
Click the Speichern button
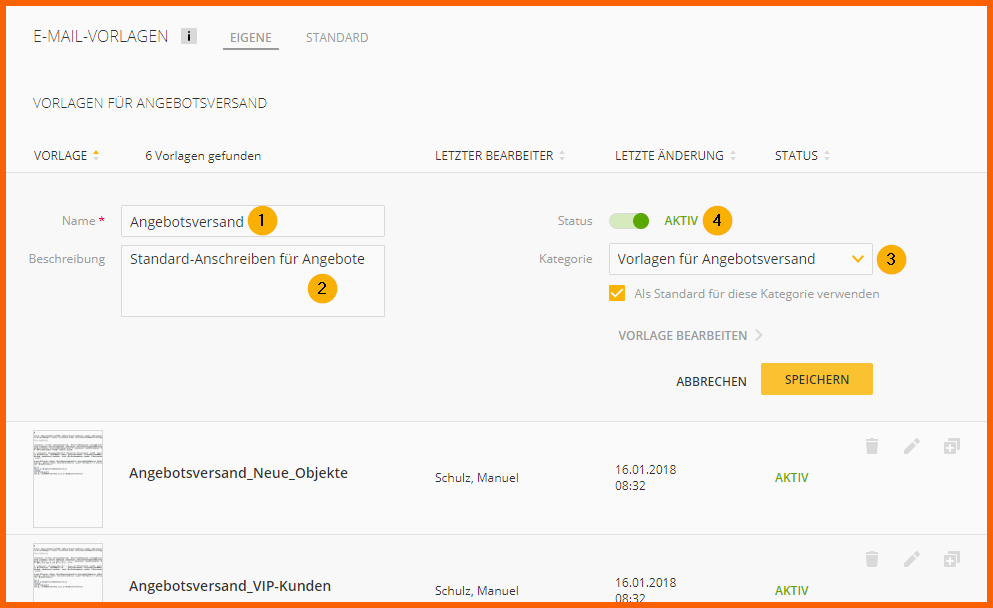click(816, 380)
